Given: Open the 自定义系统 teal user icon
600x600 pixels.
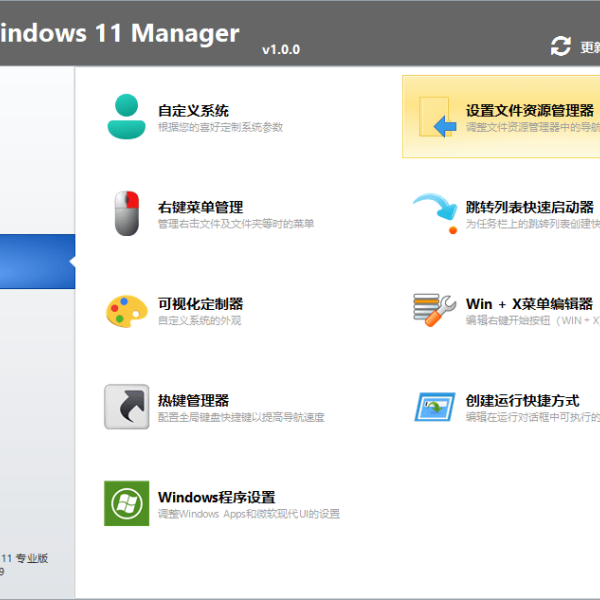Looking at the screenshot, I should click(127, 116).
